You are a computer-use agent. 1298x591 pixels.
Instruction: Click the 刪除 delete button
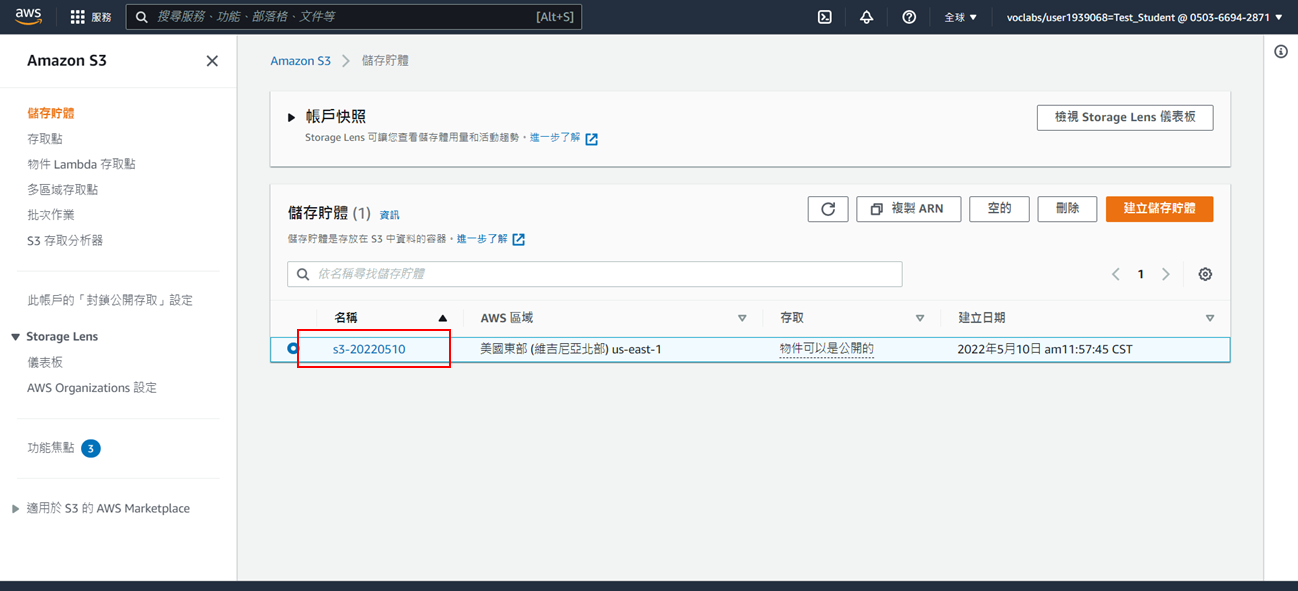1067,209
